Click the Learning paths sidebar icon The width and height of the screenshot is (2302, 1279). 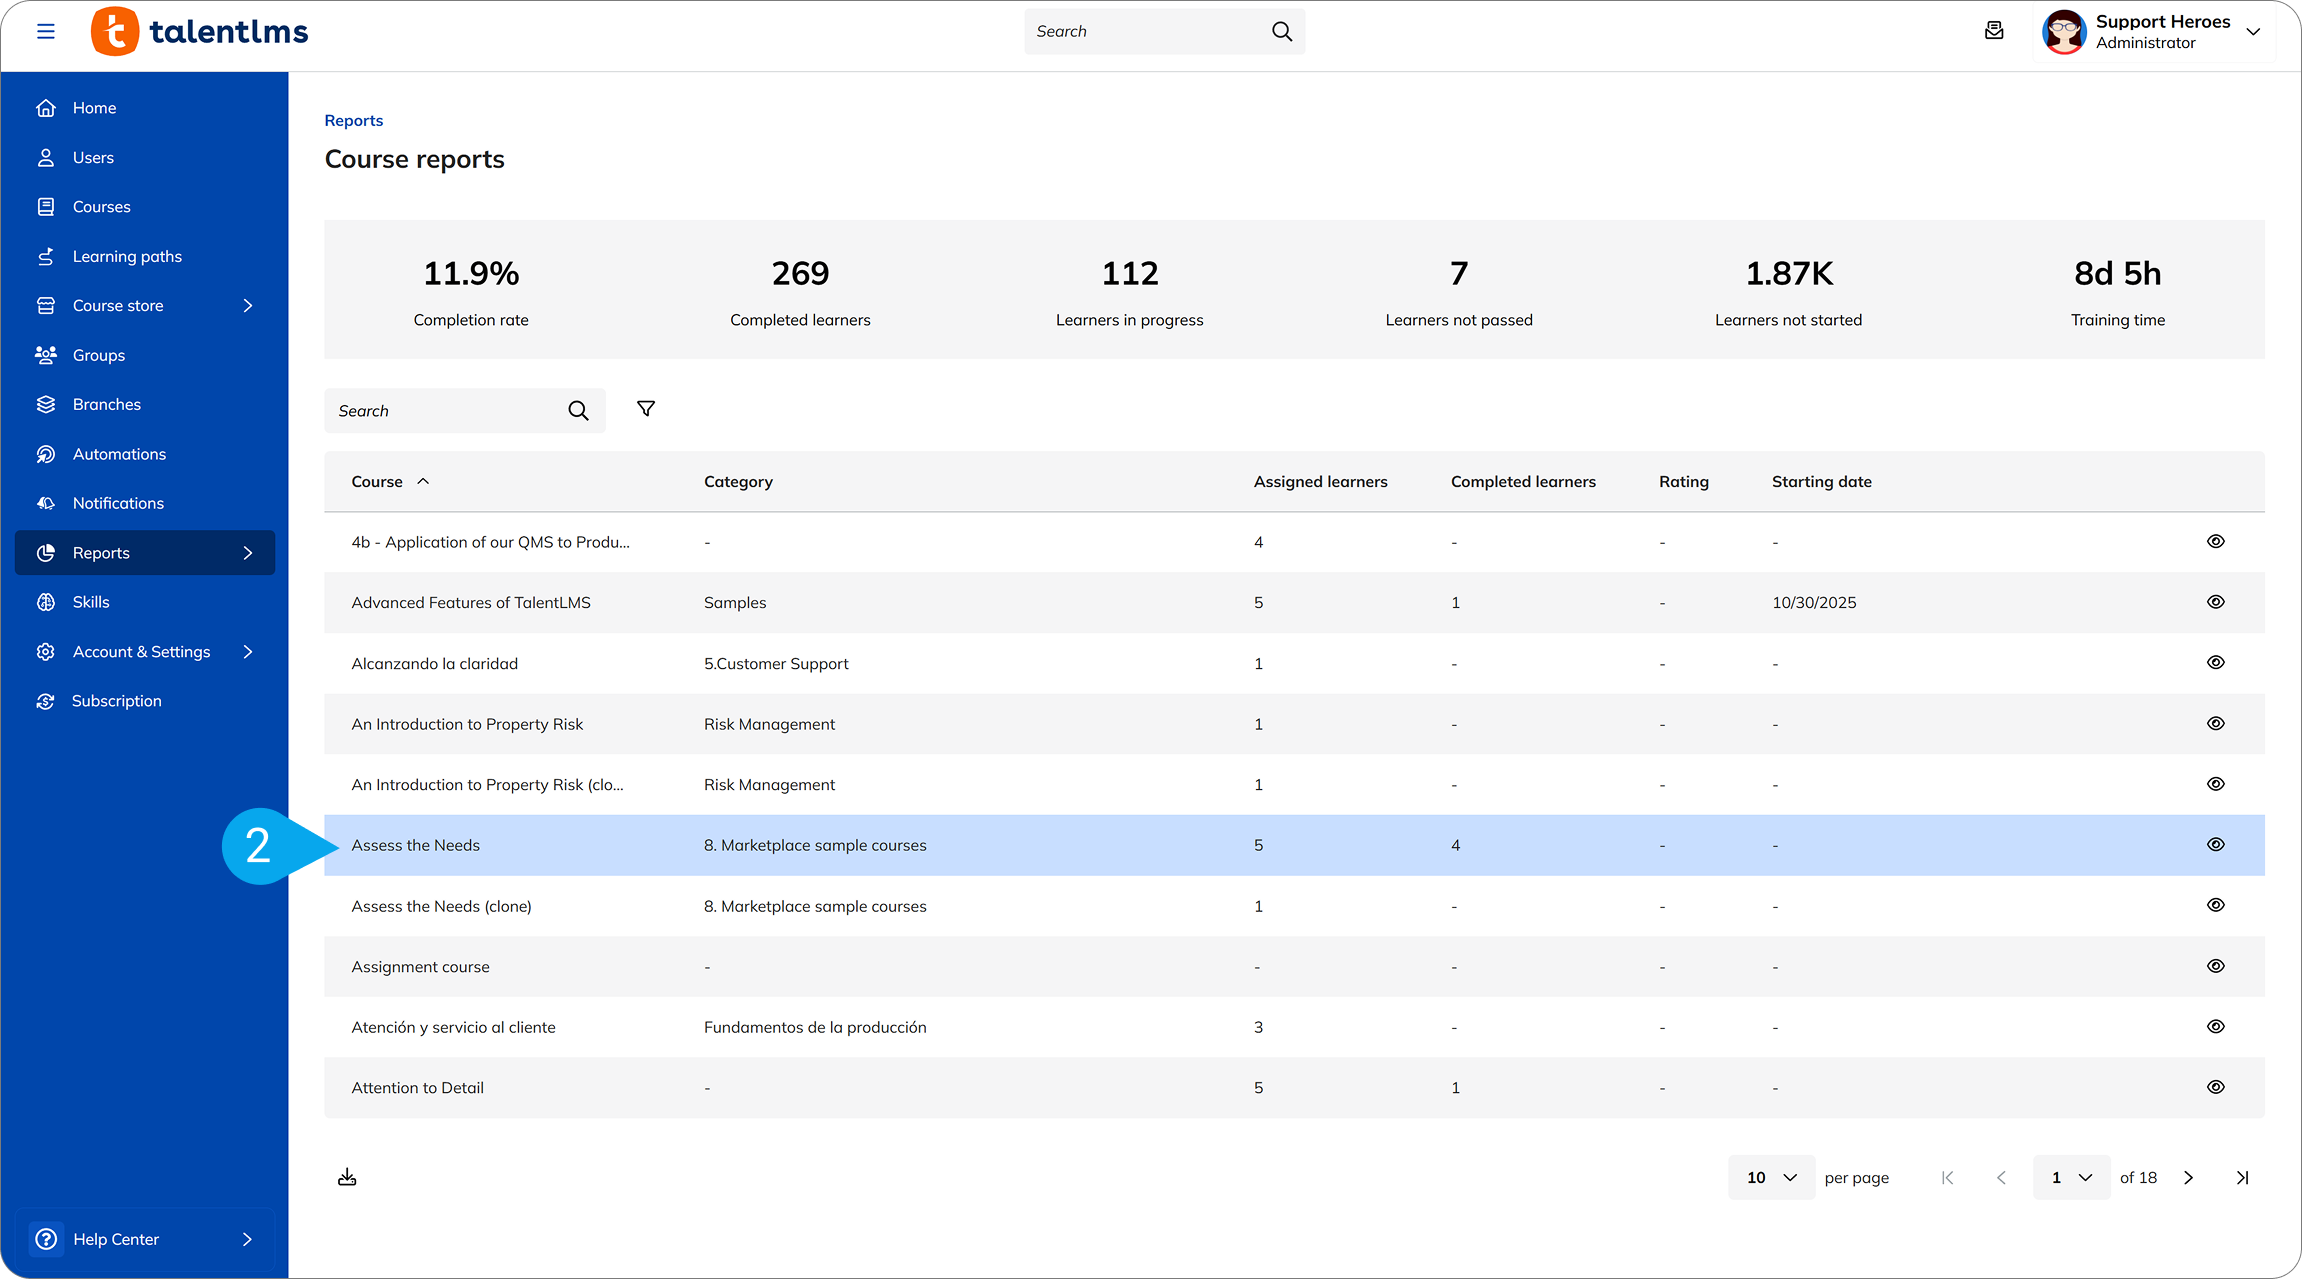(46, 256)
